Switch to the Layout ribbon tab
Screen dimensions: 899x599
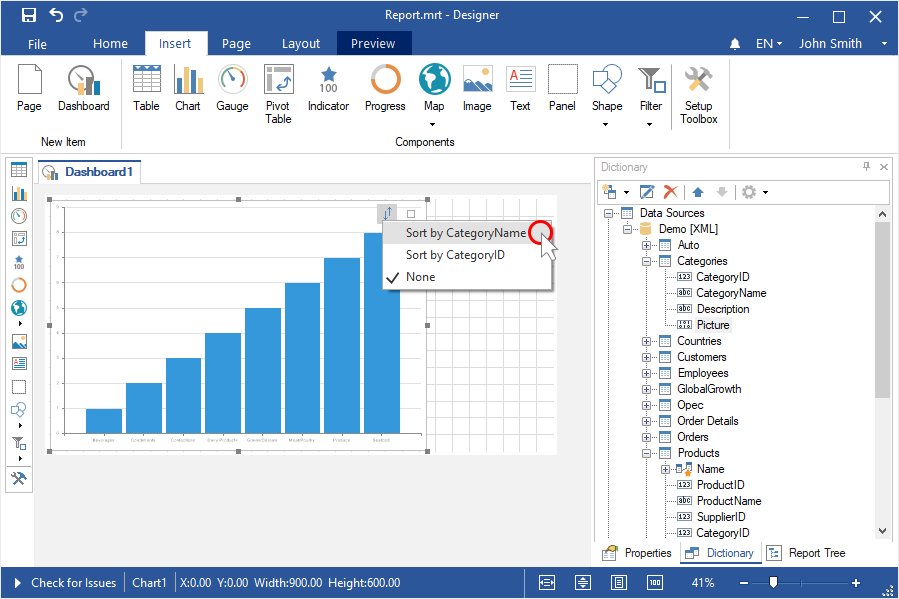(300, 44)
